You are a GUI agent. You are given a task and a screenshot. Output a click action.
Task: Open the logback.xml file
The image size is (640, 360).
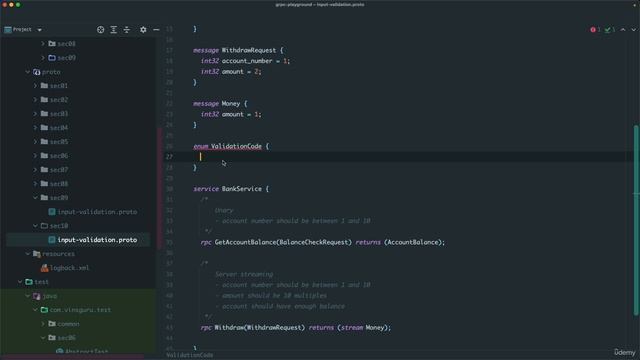pos(69,268)
